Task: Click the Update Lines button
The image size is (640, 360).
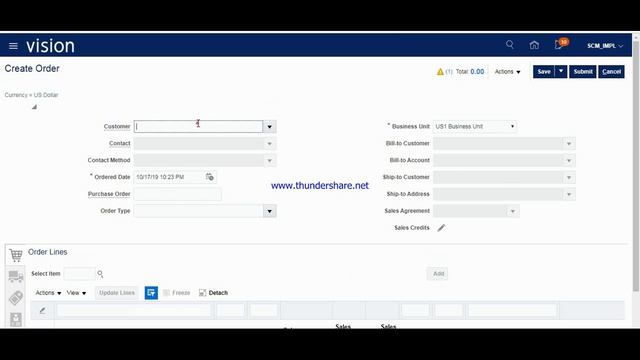Action: coord(116,293)
